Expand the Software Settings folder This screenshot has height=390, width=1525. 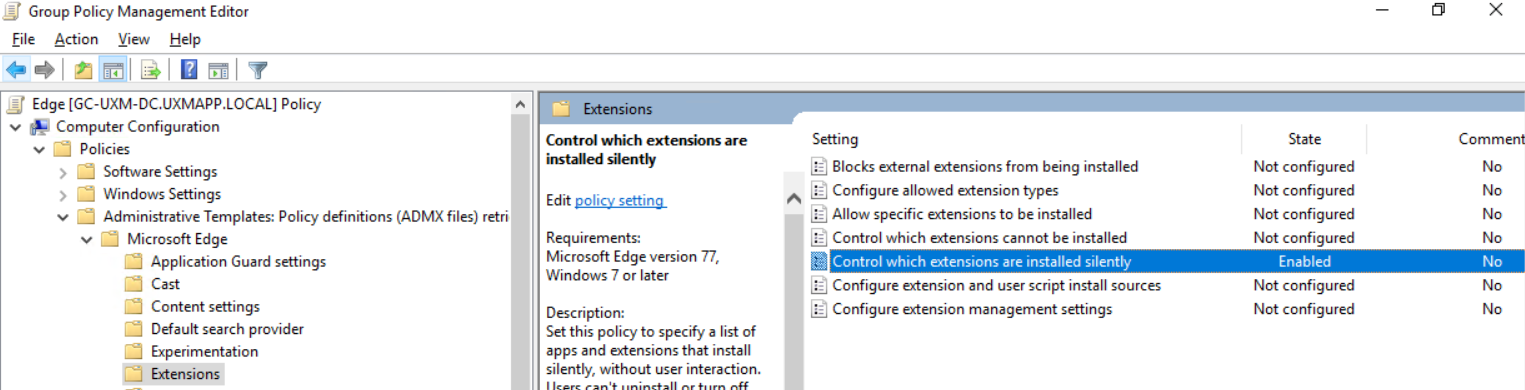pos(64,172)
